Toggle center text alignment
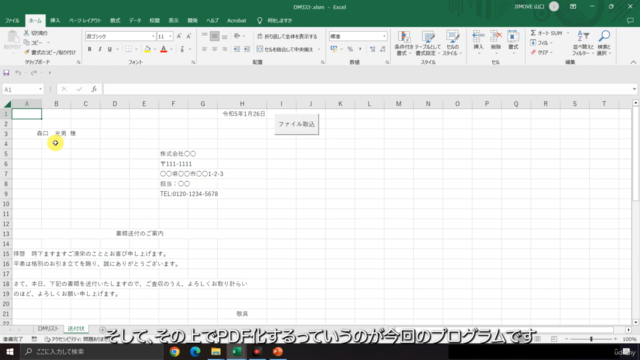Image resolution: width=640 pixels, height=360 pixels. click(x=214, y=49)
